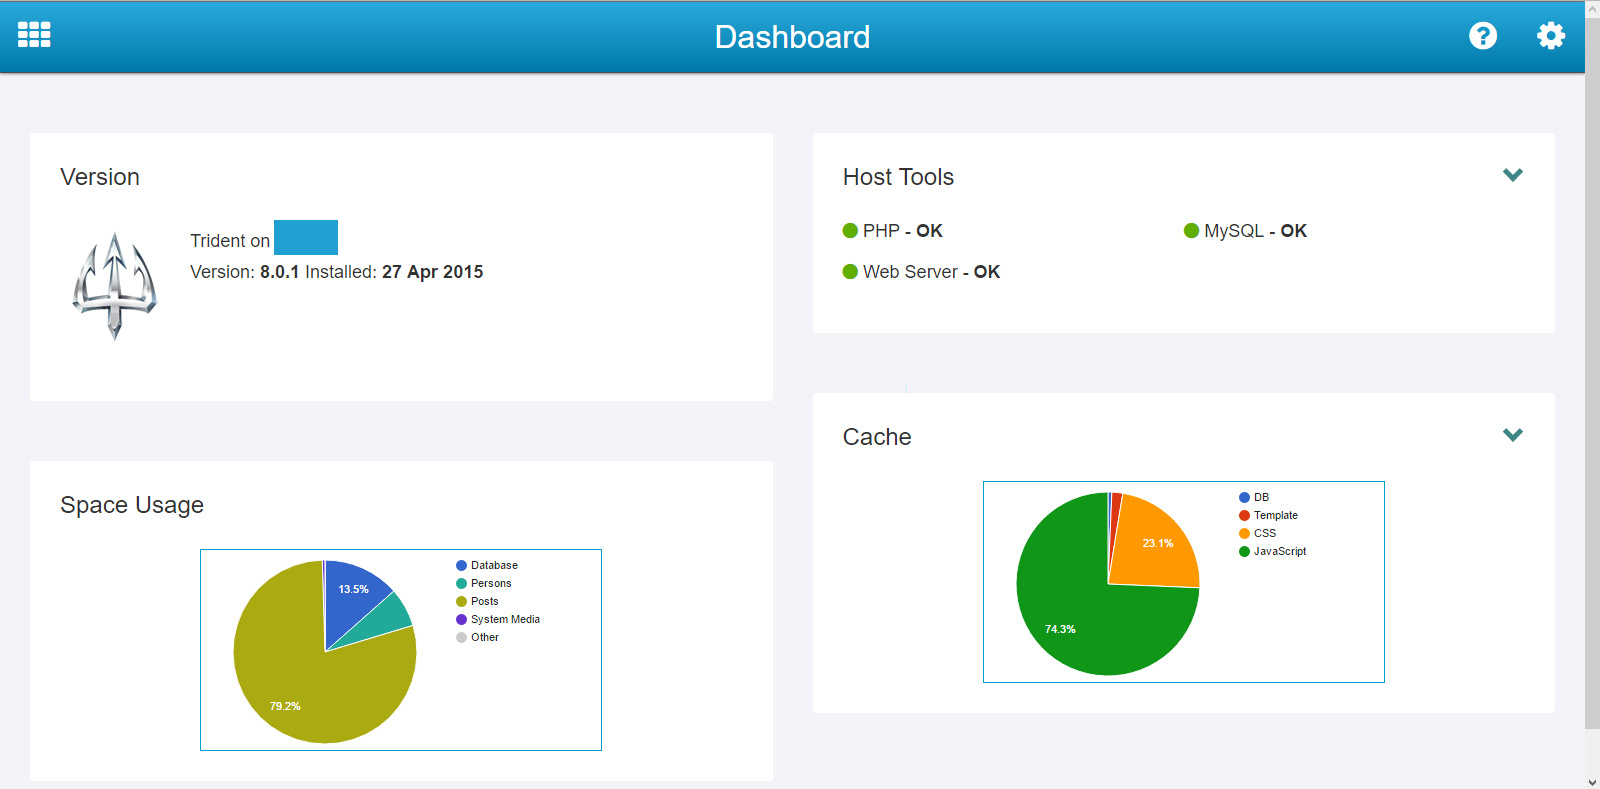Select the green JavaScript 74.3% pie slice
1600x789 pixels.
point(1080,620)
